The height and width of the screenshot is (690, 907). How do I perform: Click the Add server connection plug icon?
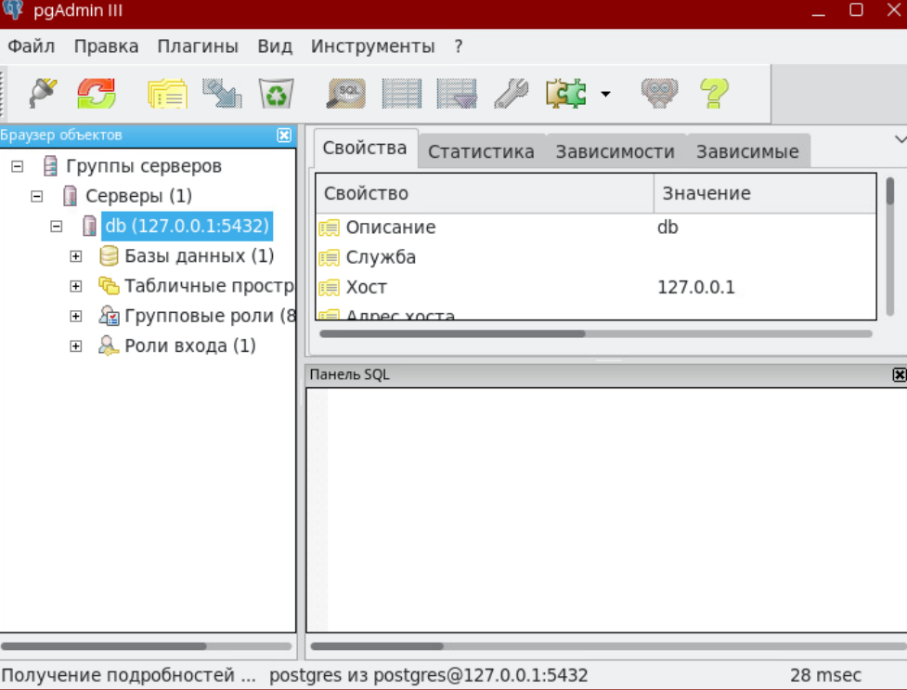point(43,93)
